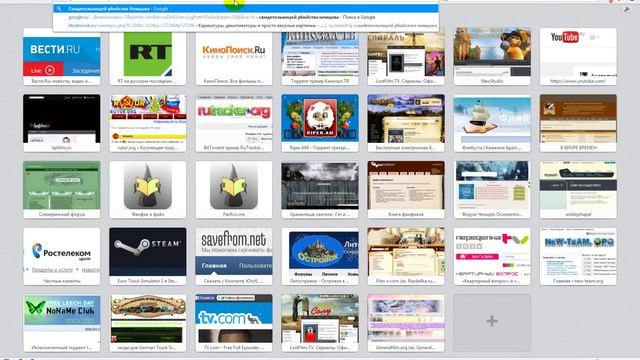Open the bjpfilms.tv dark tile
Screen dimensions: 640x360
click(x=62, y=123)
